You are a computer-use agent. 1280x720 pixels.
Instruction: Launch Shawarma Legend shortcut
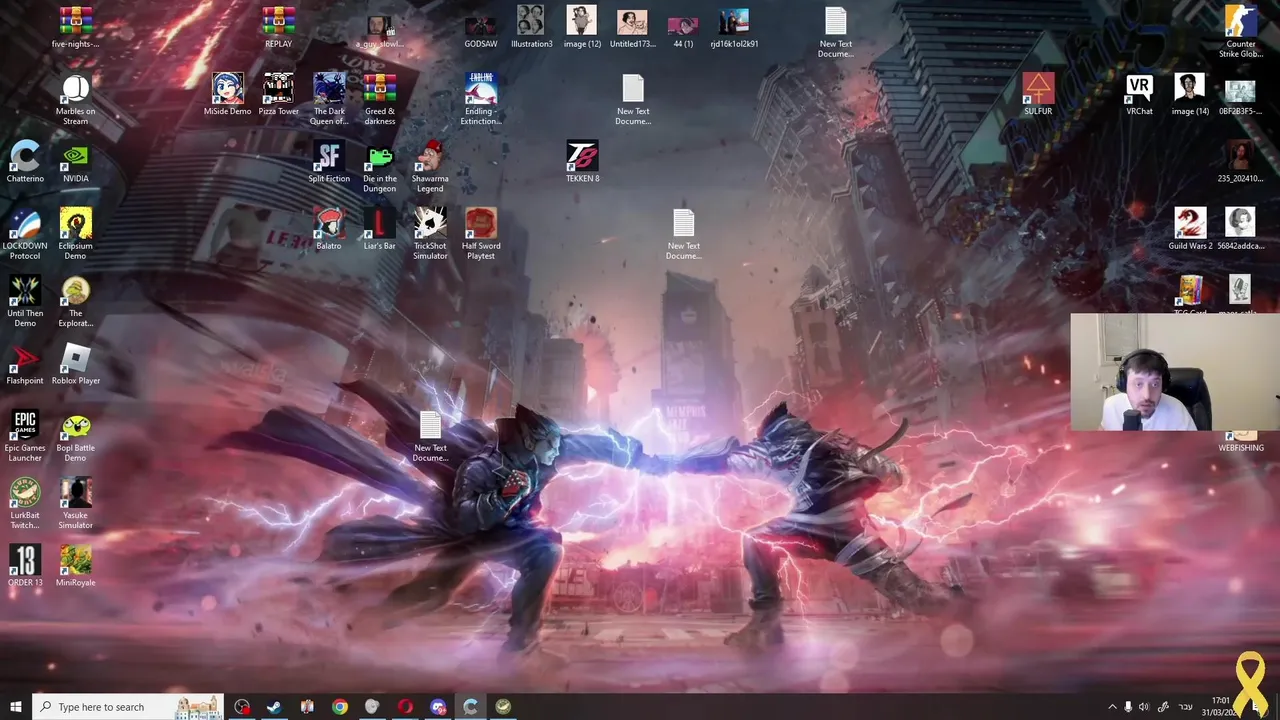[430, 166]
